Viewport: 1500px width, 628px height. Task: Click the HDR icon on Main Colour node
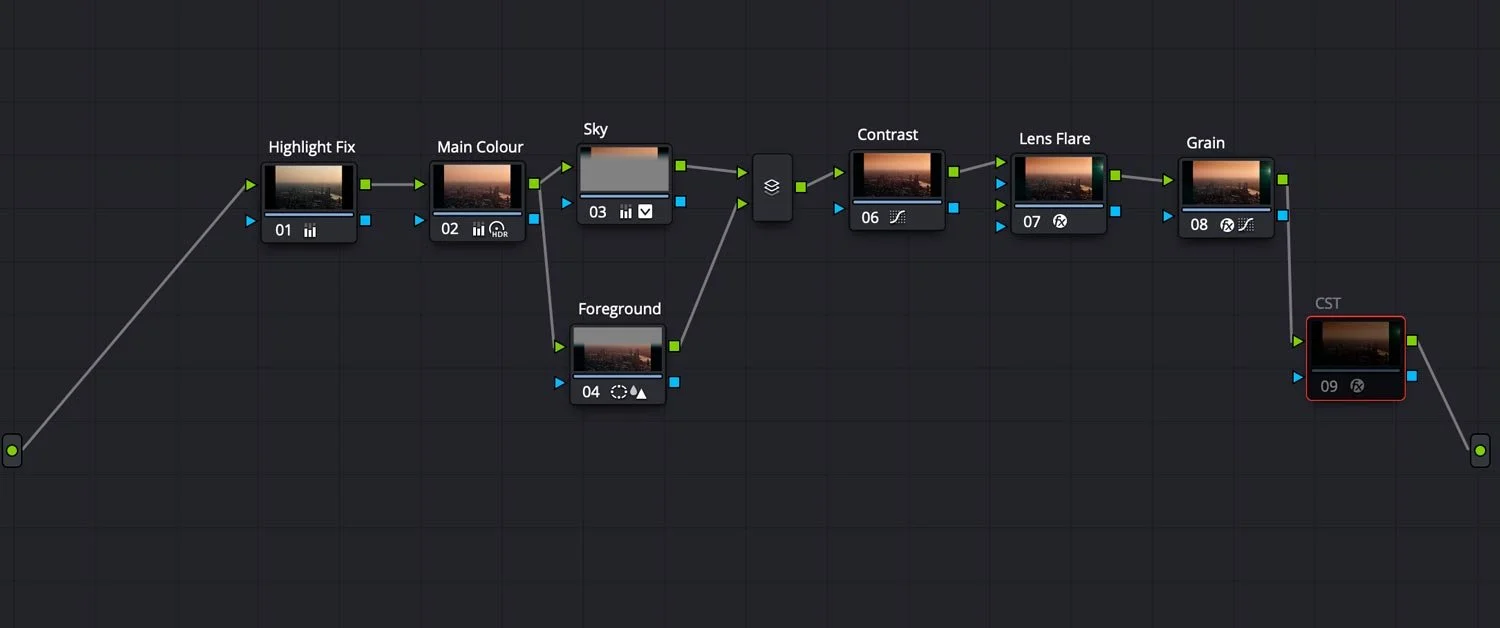pyautogui.click(x=499, y=230)
